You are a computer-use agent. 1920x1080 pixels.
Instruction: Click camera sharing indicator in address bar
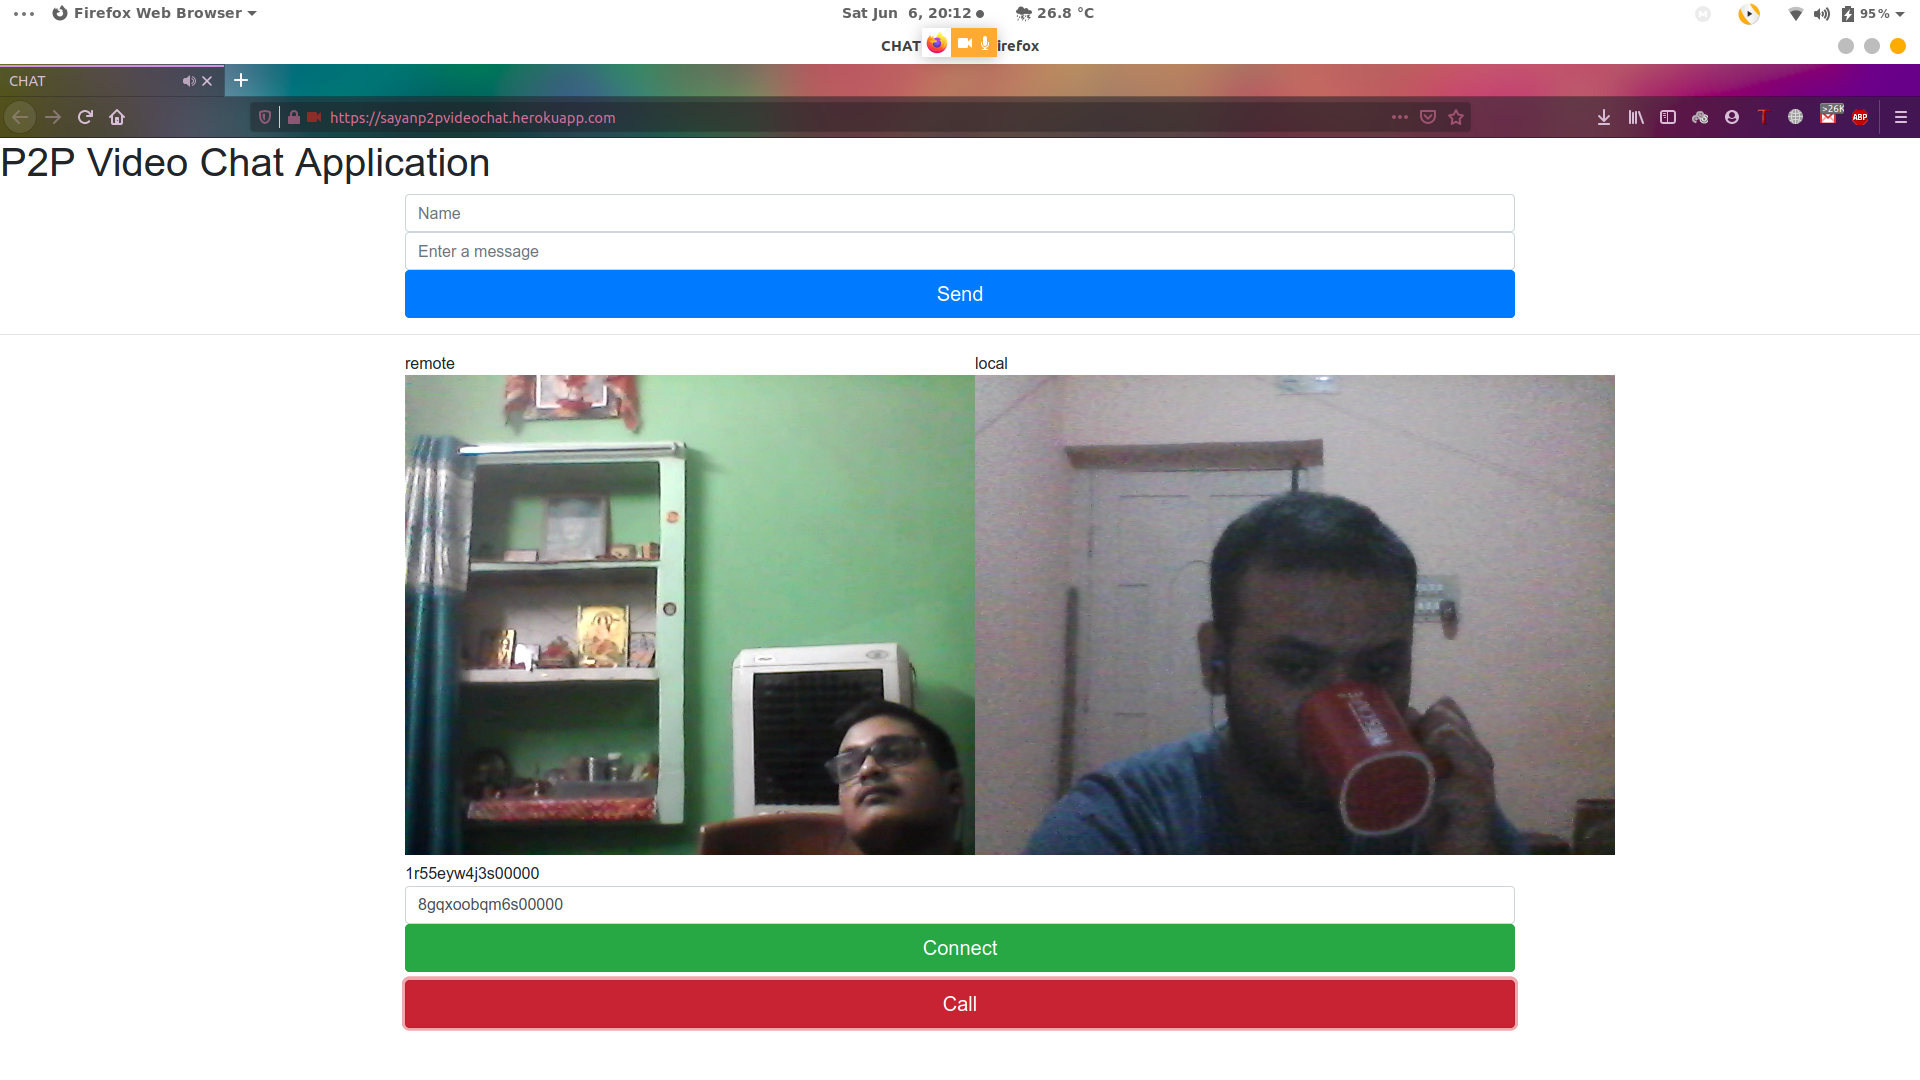314,117
